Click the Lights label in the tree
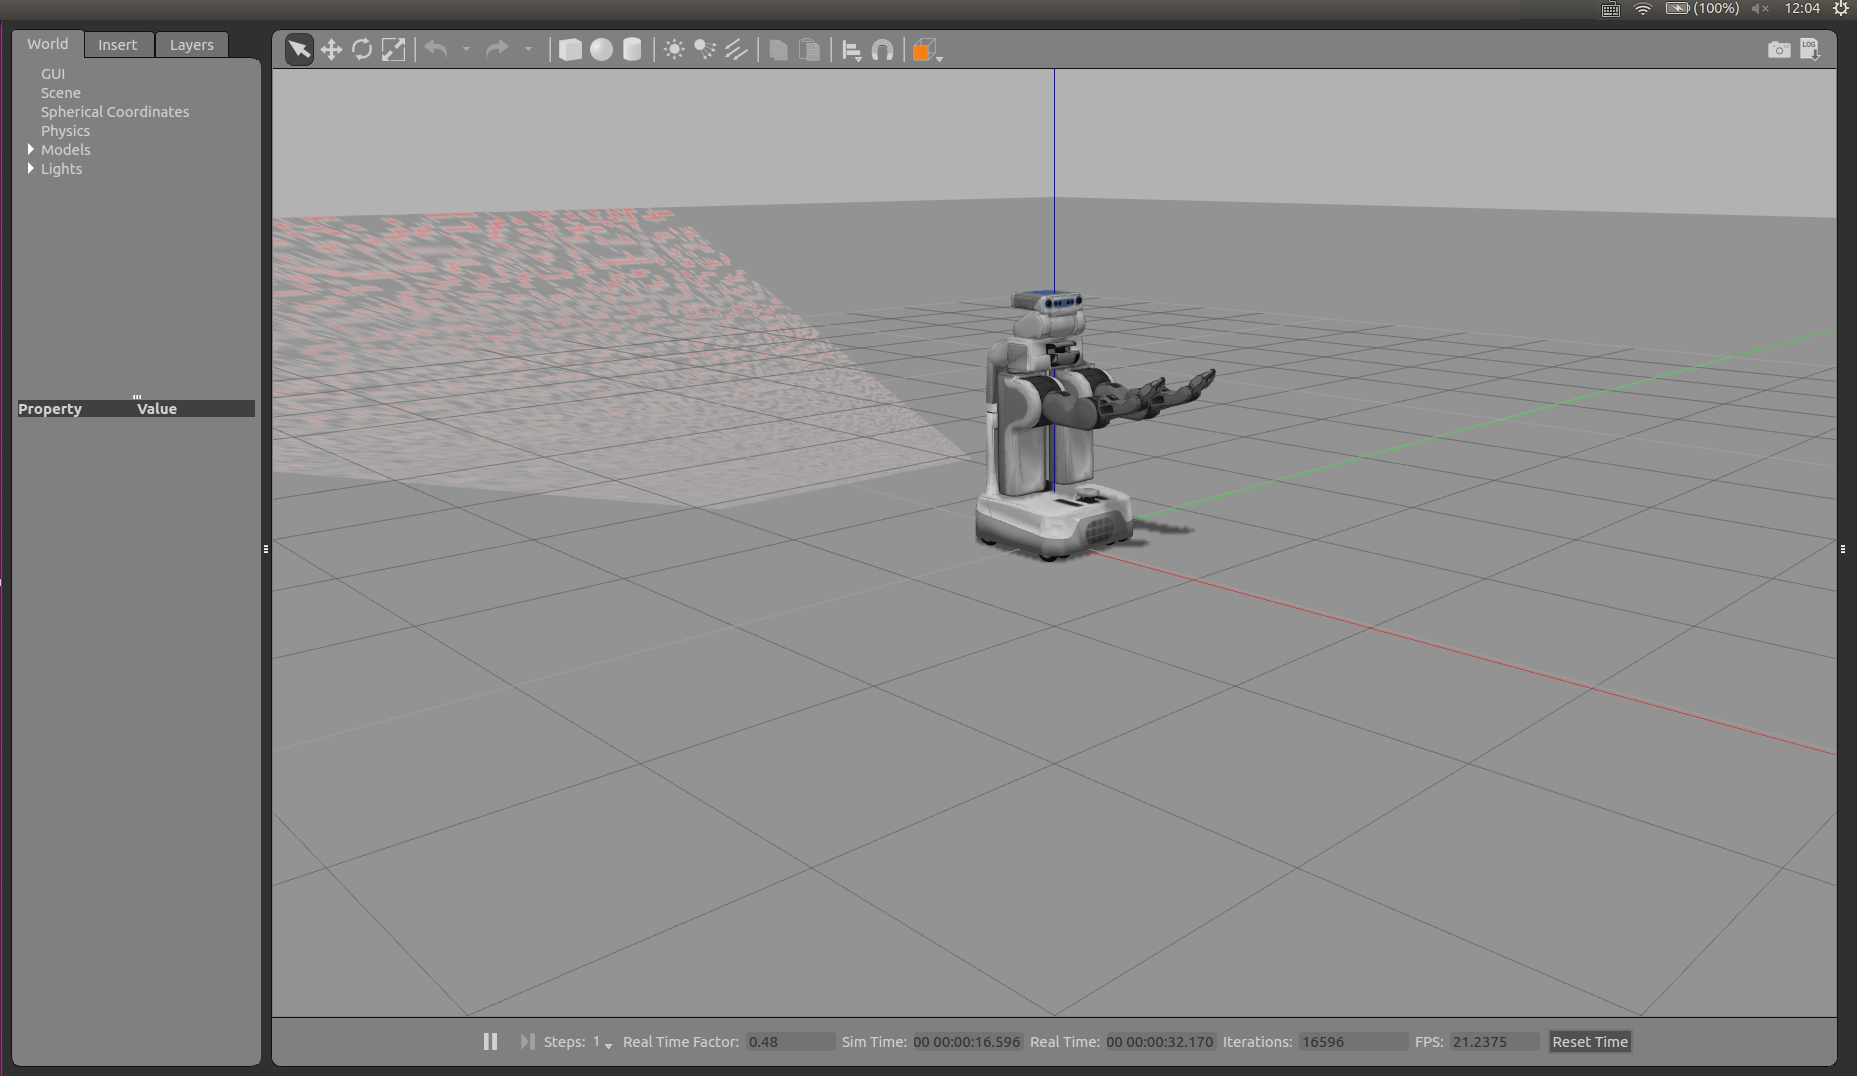Image resolution: width=1857 pixels, height=1076 pixels. (62, 169)
